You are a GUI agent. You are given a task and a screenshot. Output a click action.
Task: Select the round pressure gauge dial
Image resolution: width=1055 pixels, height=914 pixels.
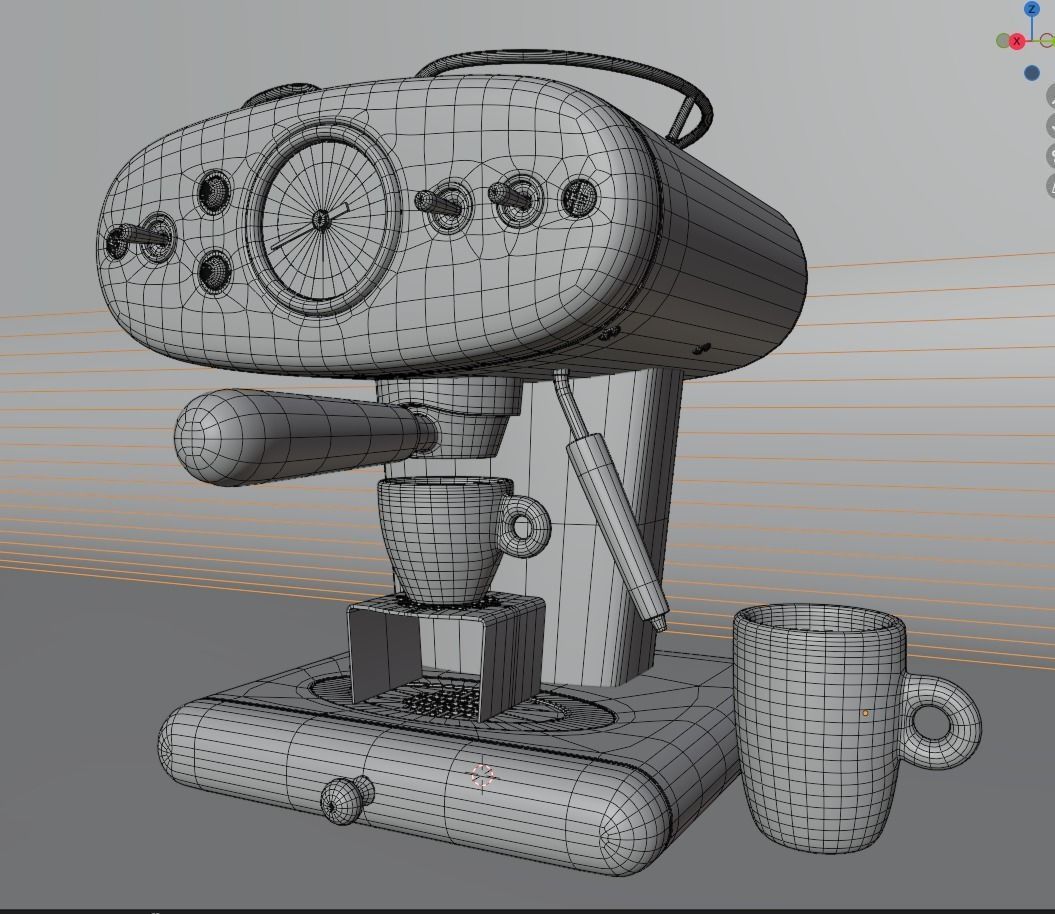[324, 219]
